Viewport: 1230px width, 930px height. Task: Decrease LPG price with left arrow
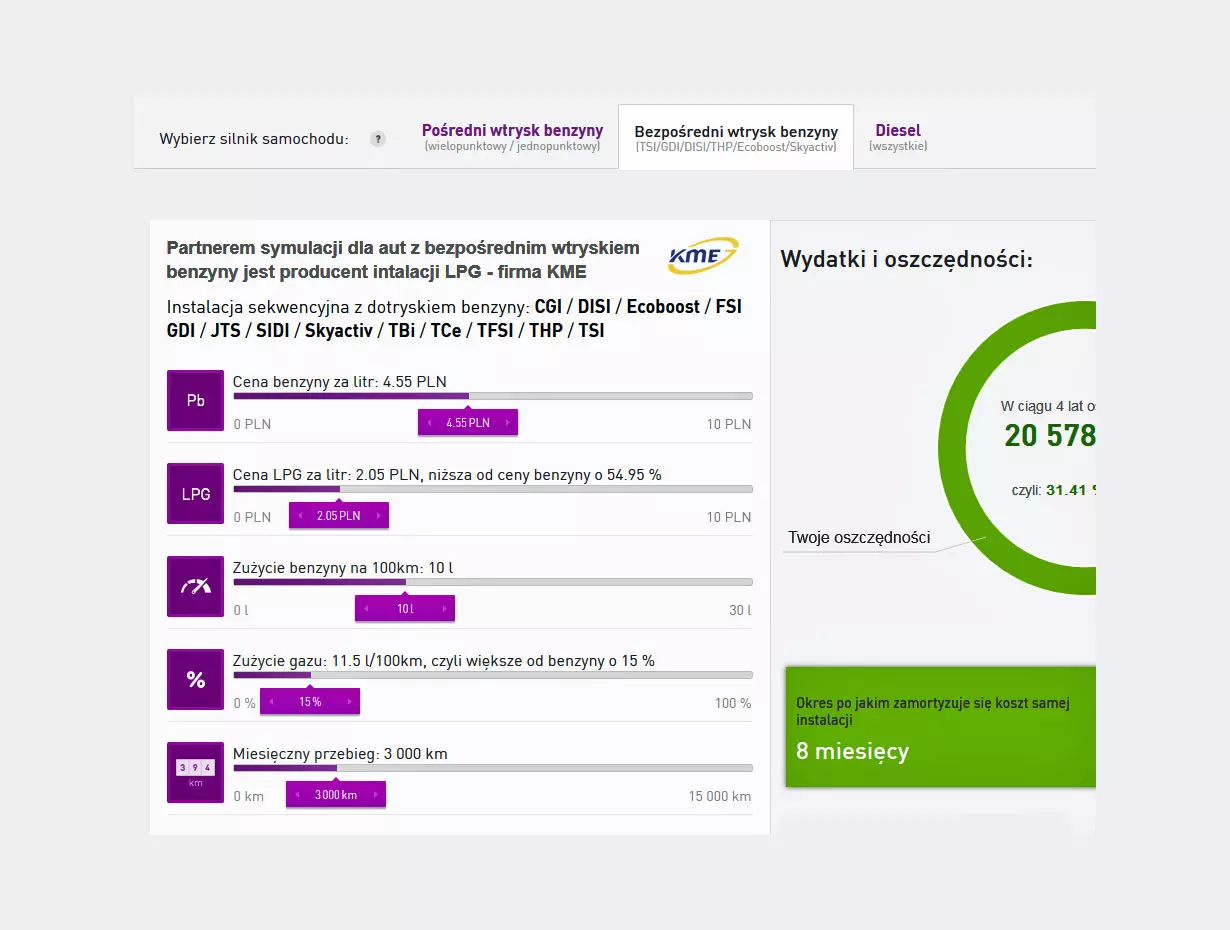[301, 516]
